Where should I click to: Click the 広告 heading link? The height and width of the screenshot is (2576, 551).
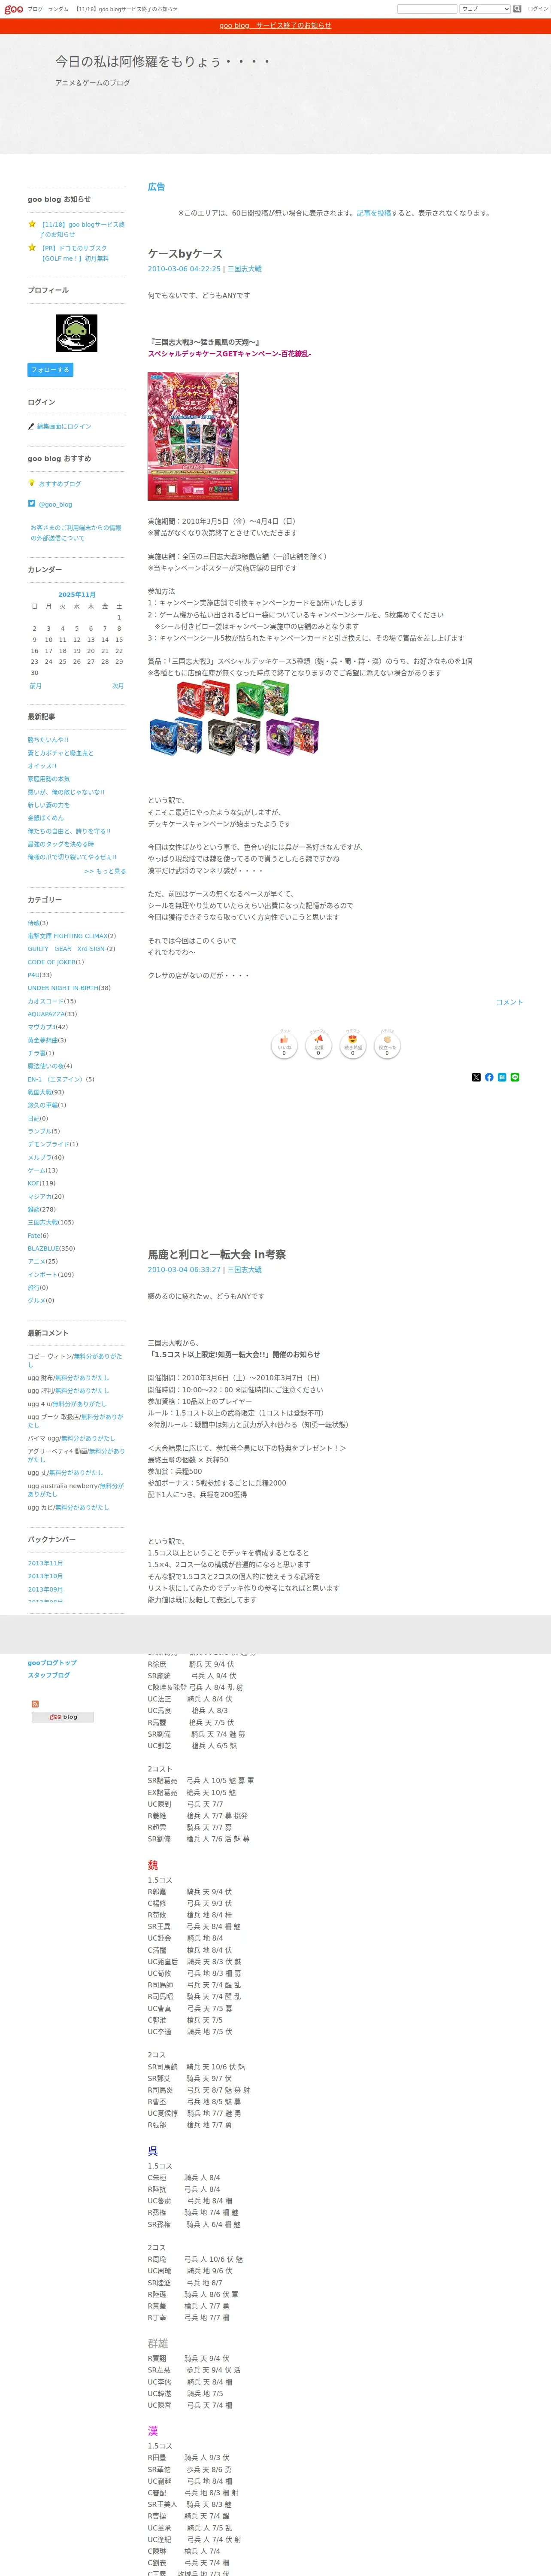point(156,187)
